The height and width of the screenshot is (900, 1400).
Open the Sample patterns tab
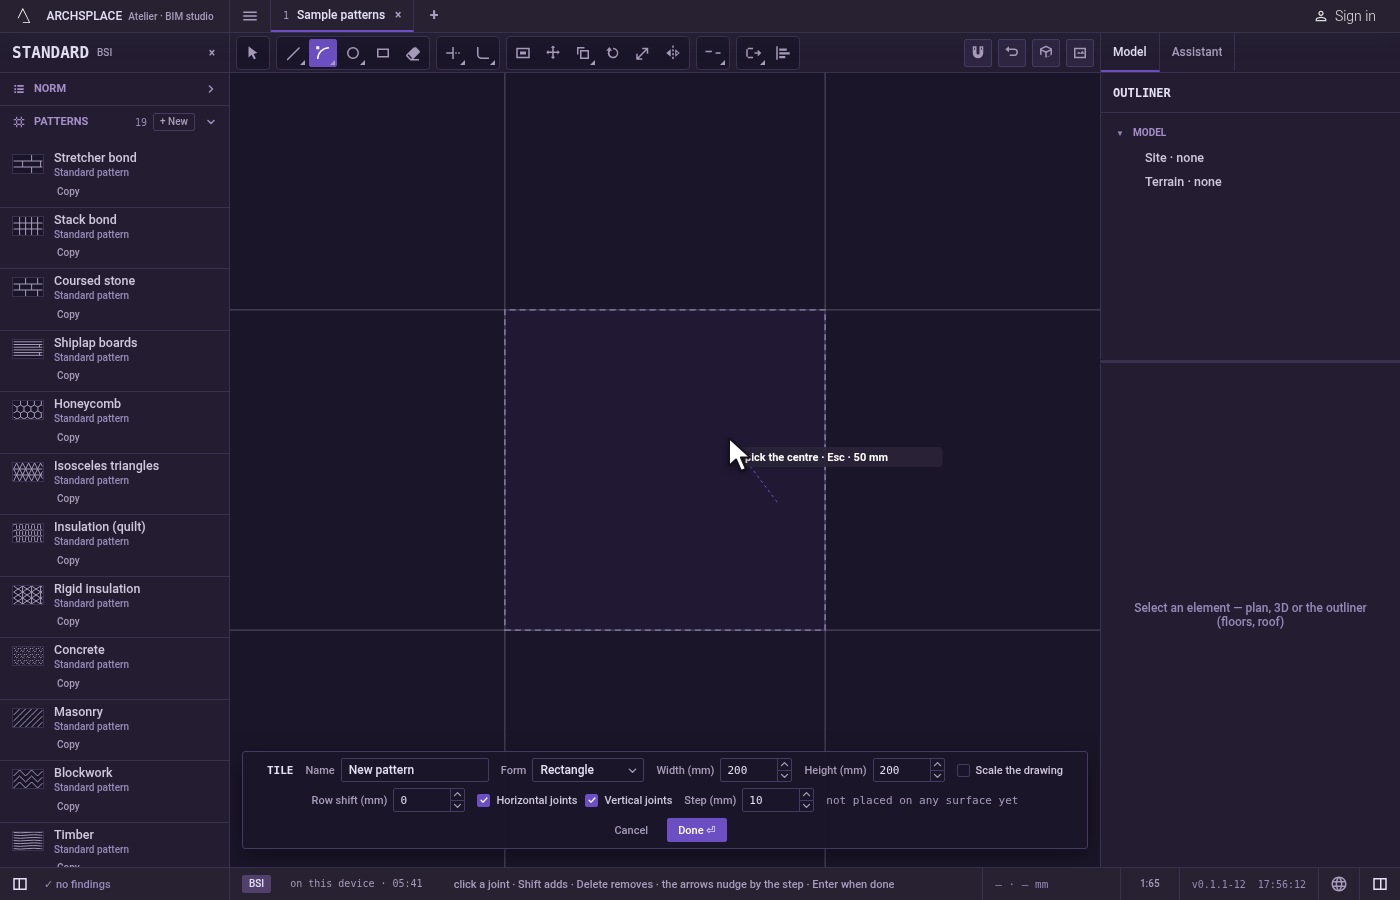coord(340,15)
